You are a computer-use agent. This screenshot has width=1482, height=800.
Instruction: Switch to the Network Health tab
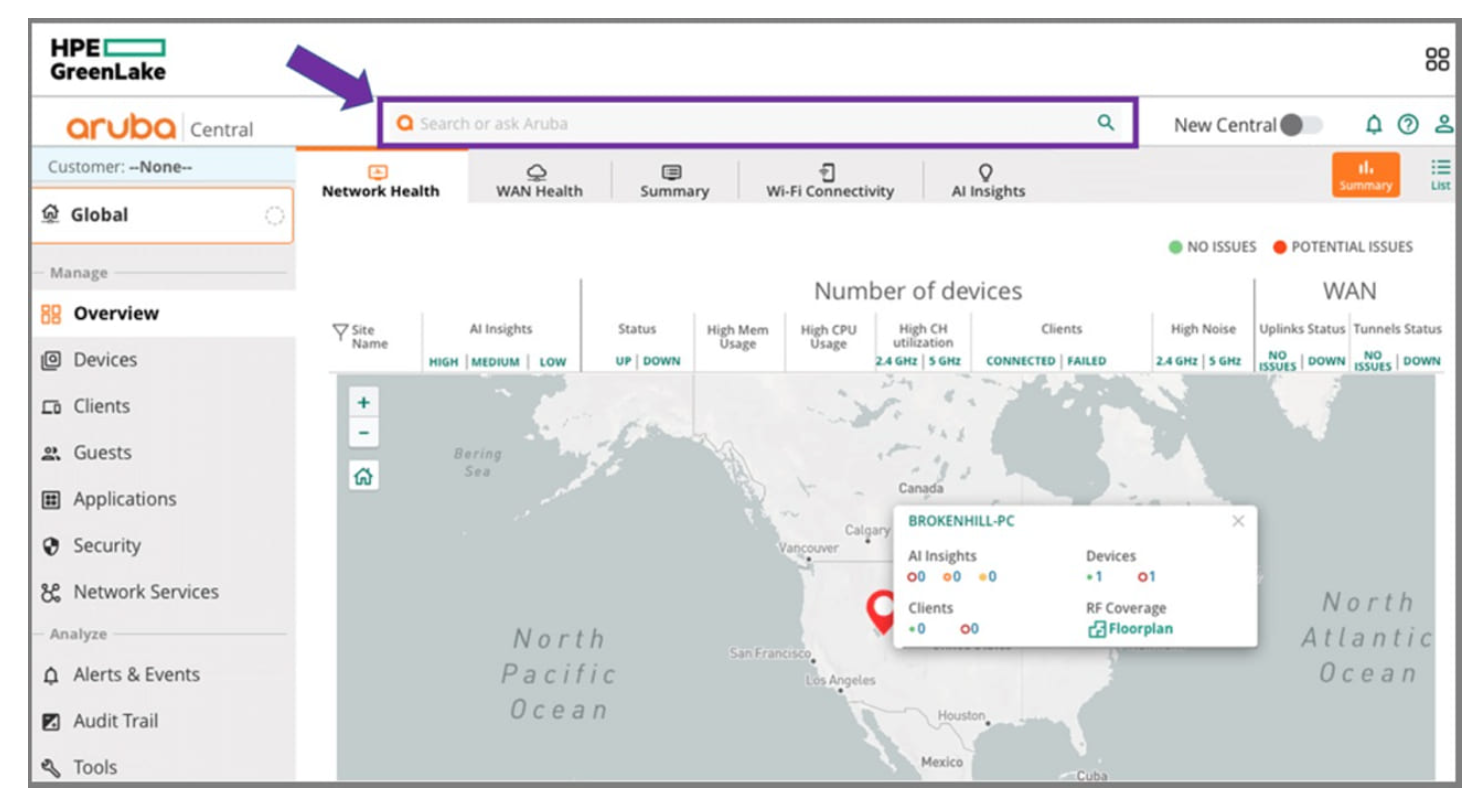click(380, 181)
